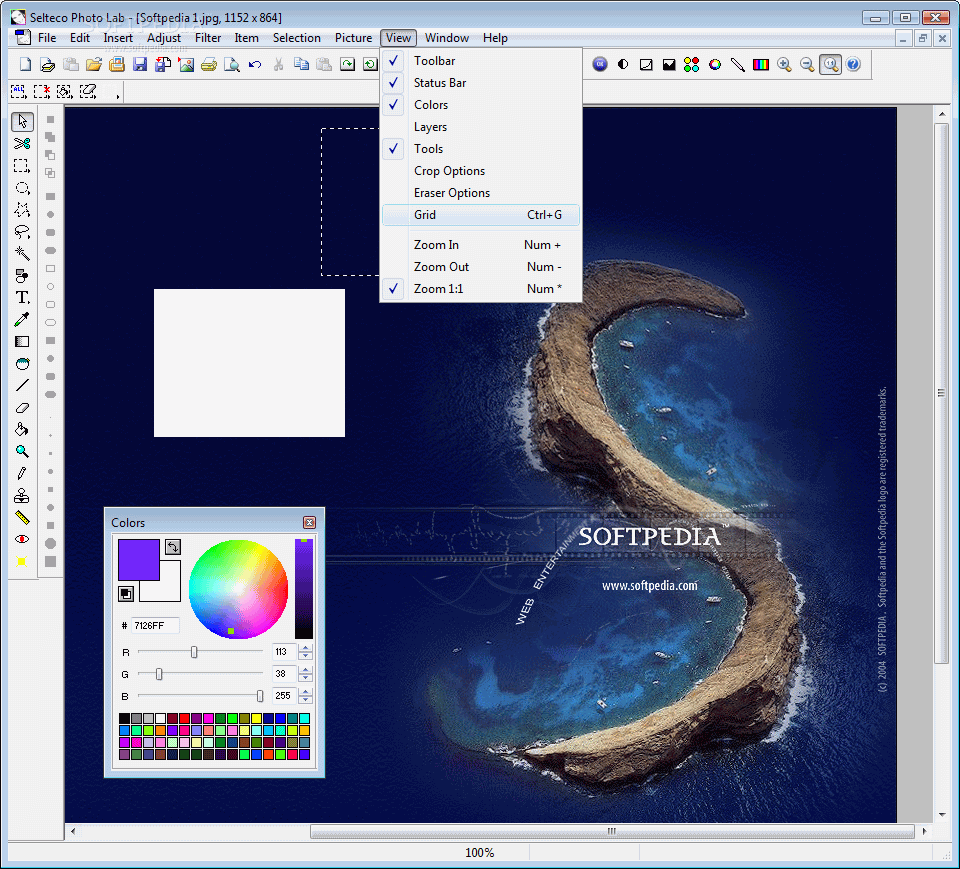Select the Text tool
The height and width of the screenshot is (869, 960).
click(x=22, y=298)
